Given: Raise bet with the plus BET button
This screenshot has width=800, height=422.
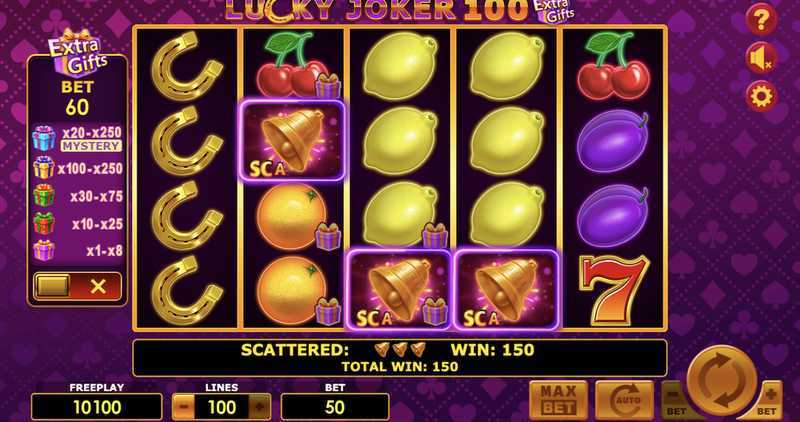Looking at the screenshot, I should 769,400.
